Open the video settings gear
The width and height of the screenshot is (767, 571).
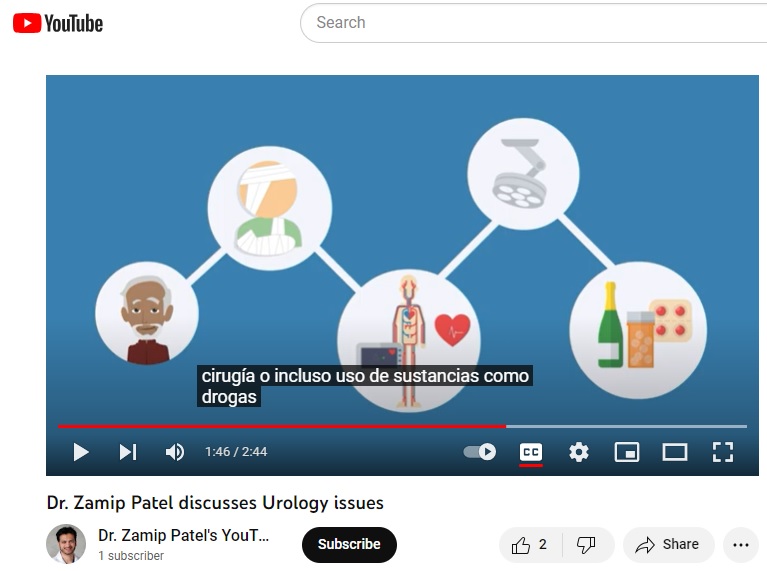pyautogui.click(x=579, y=452)
